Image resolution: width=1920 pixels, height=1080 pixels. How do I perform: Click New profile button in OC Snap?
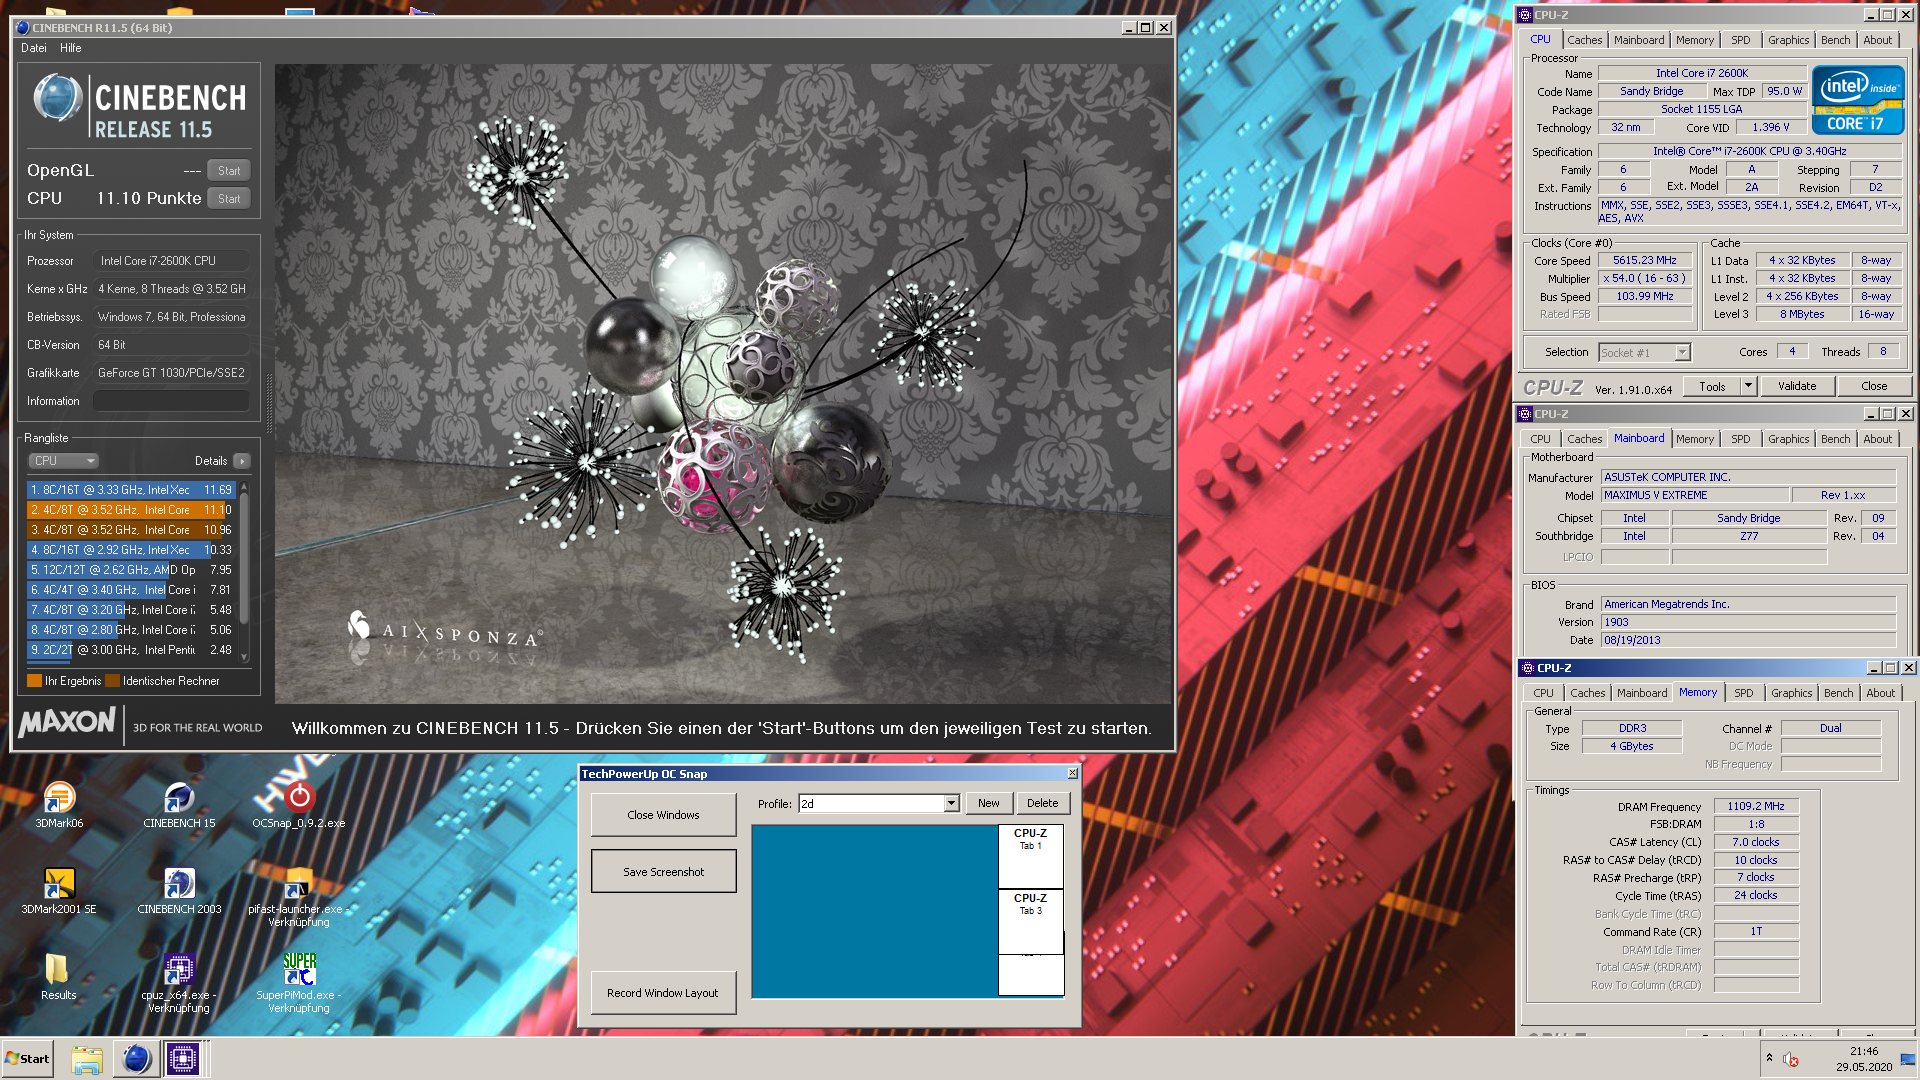[x=988, y=803]
